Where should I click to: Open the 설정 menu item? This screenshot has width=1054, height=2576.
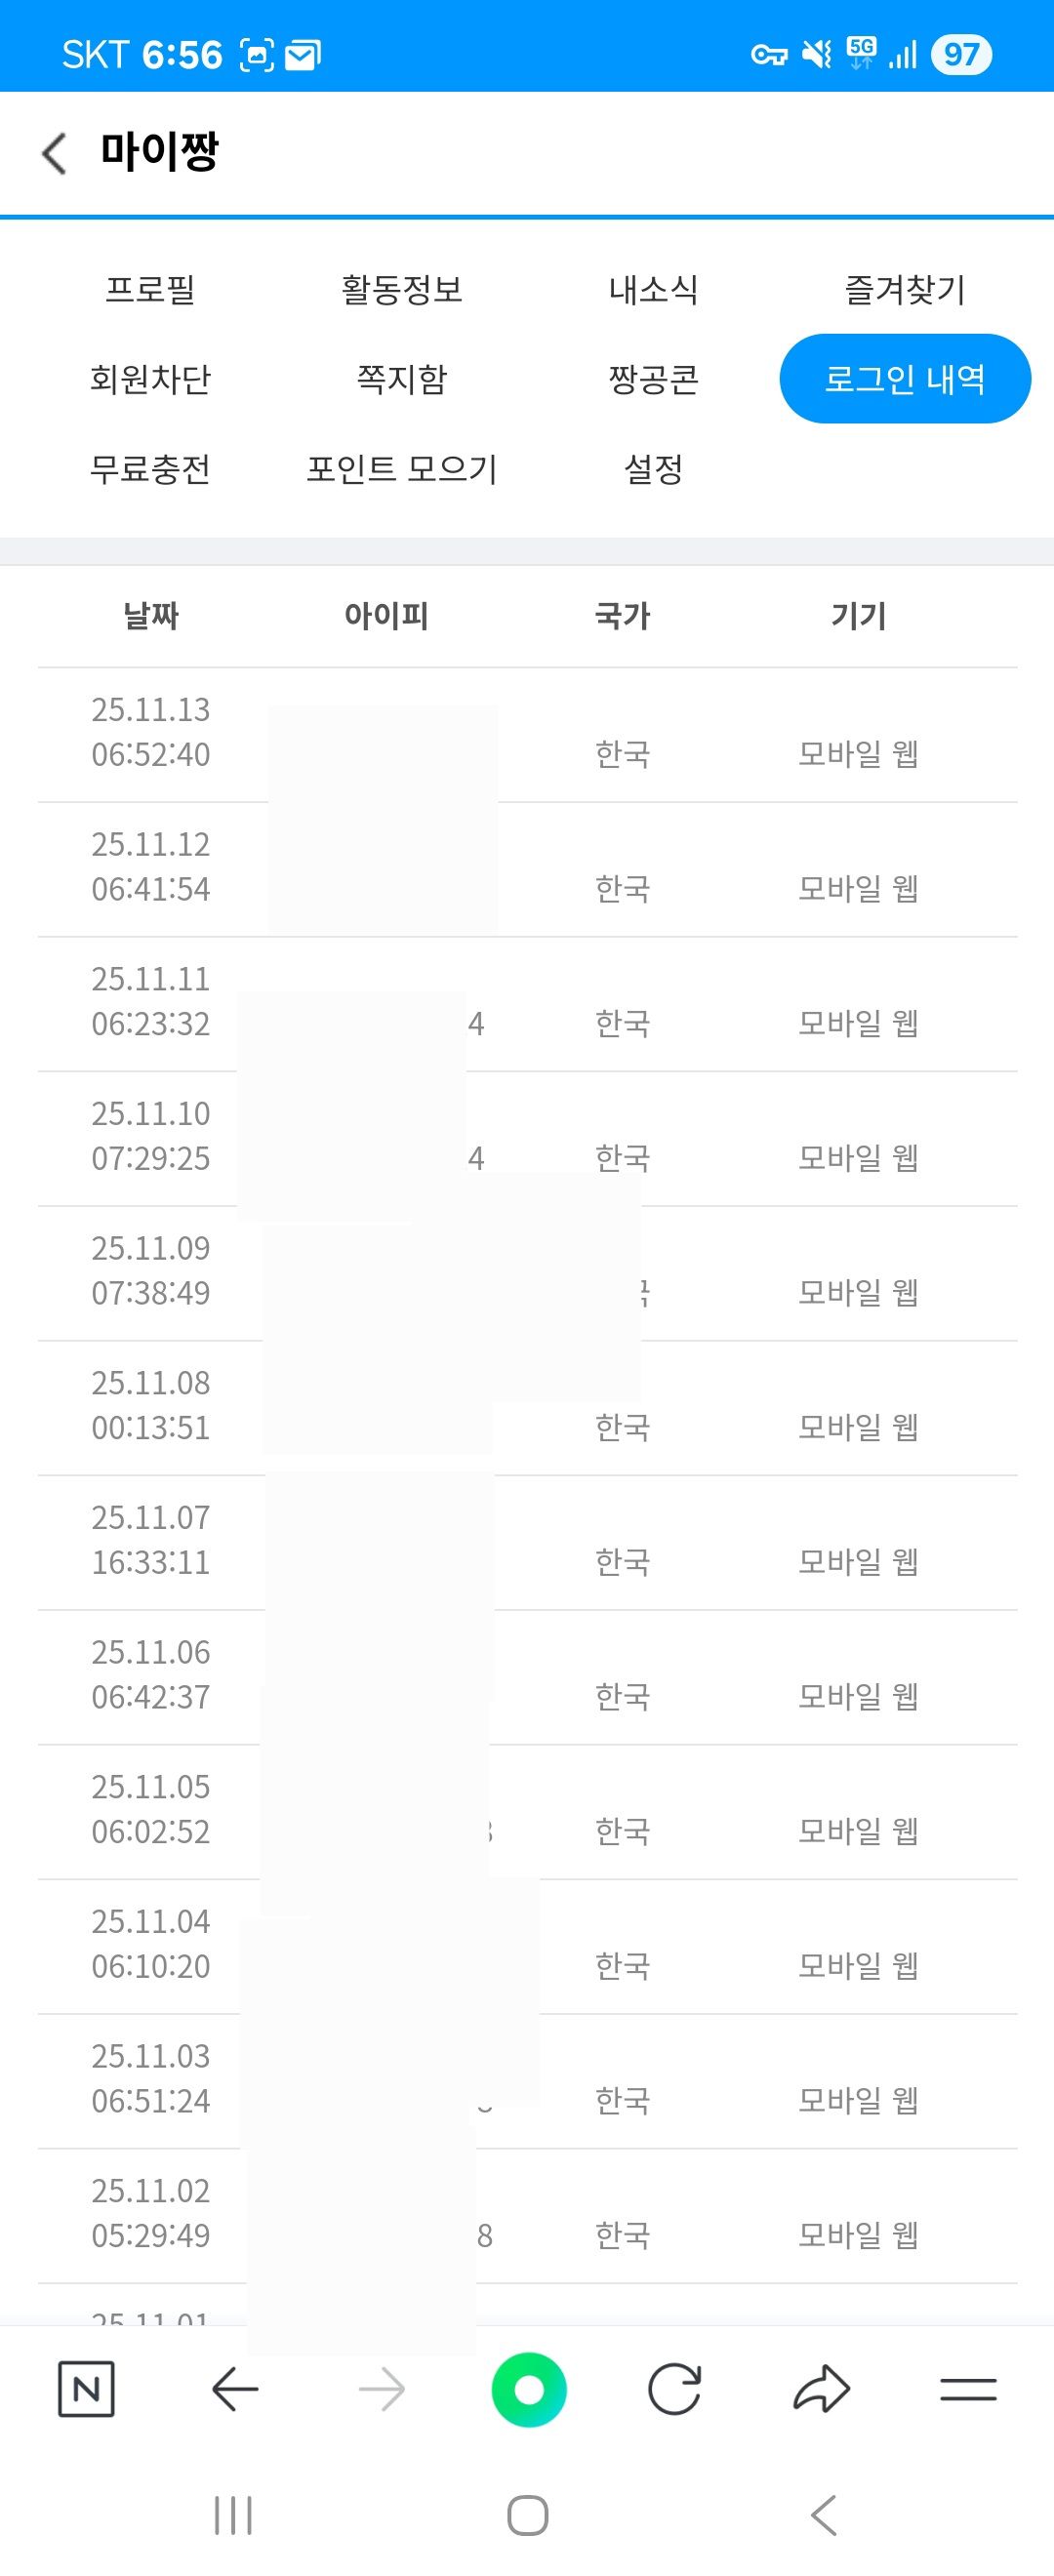654,468
